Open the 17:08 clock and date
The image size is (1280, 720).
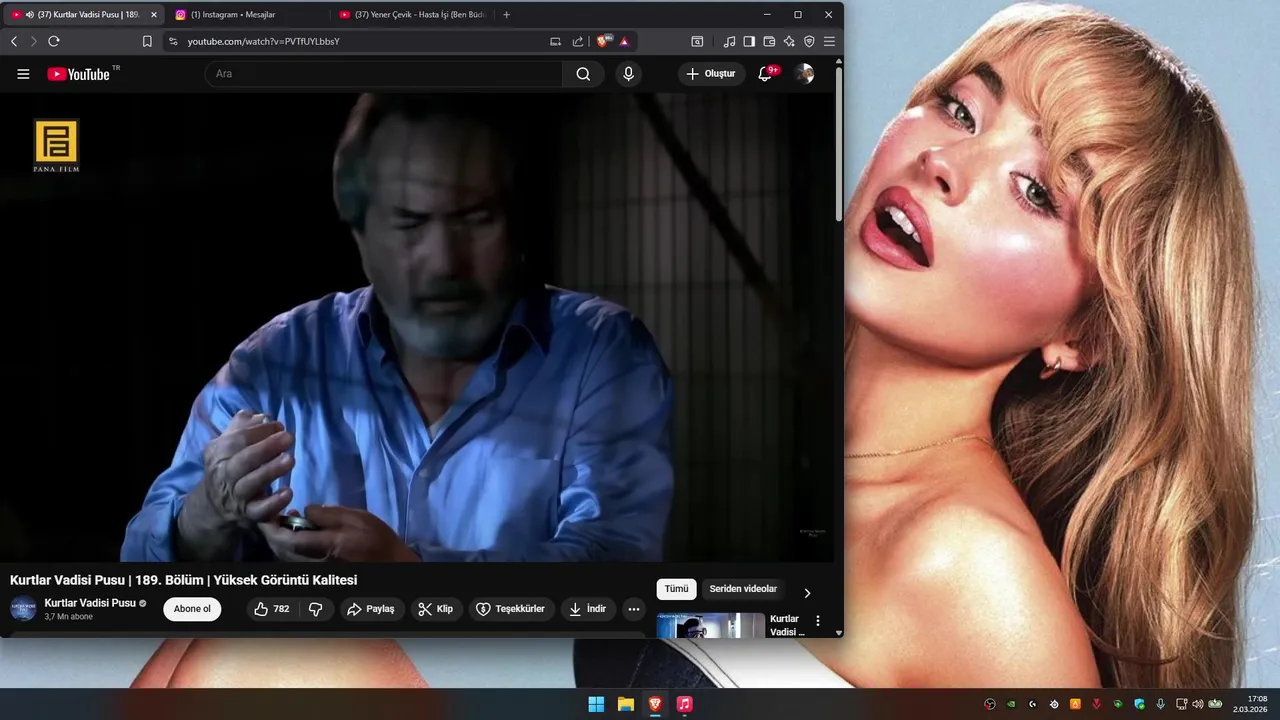click(1250, 704)
